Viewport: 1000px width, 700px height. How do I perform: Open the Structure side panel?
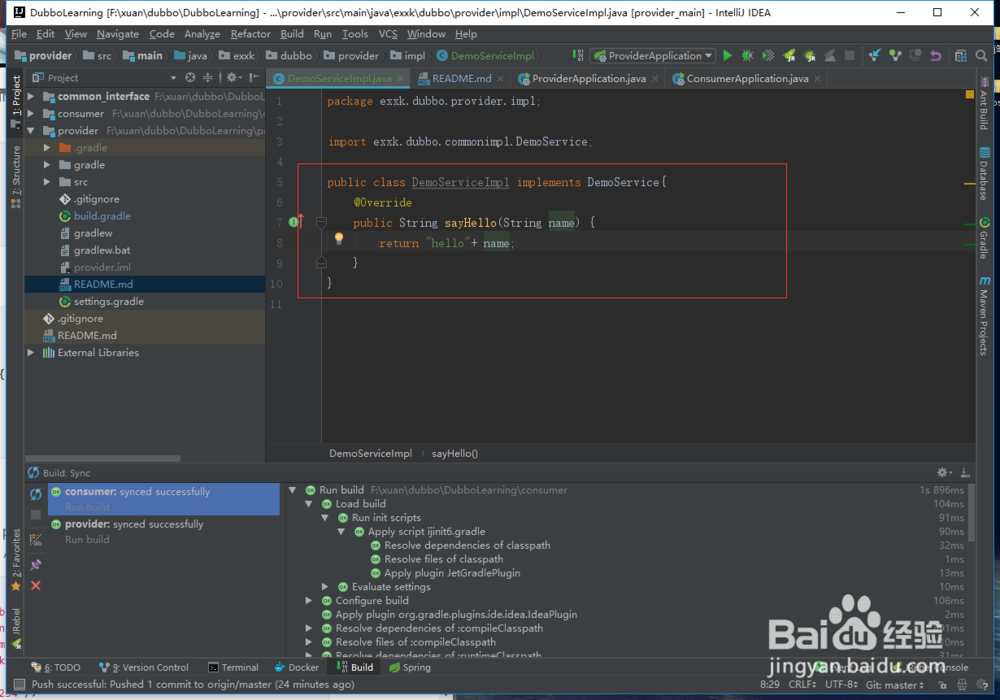[x=16, y=177]
